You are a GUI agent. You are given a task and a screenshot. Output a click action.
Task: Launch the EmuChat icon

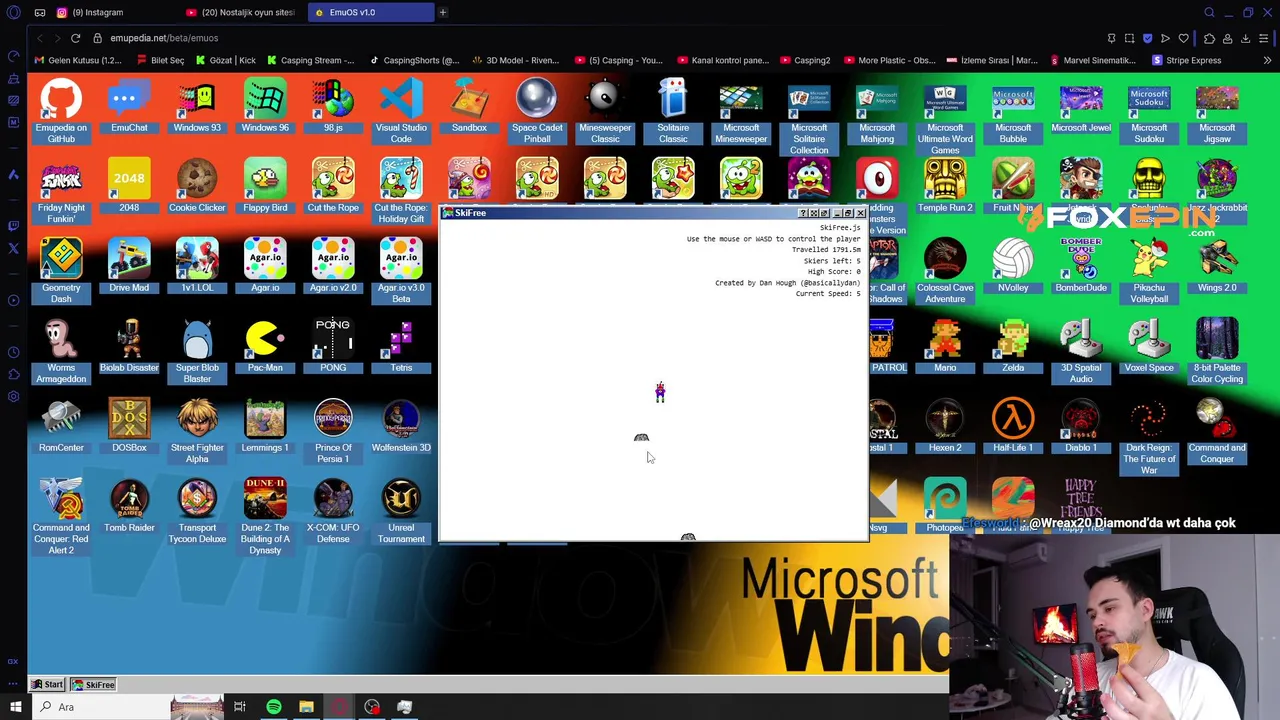point(129,106)
